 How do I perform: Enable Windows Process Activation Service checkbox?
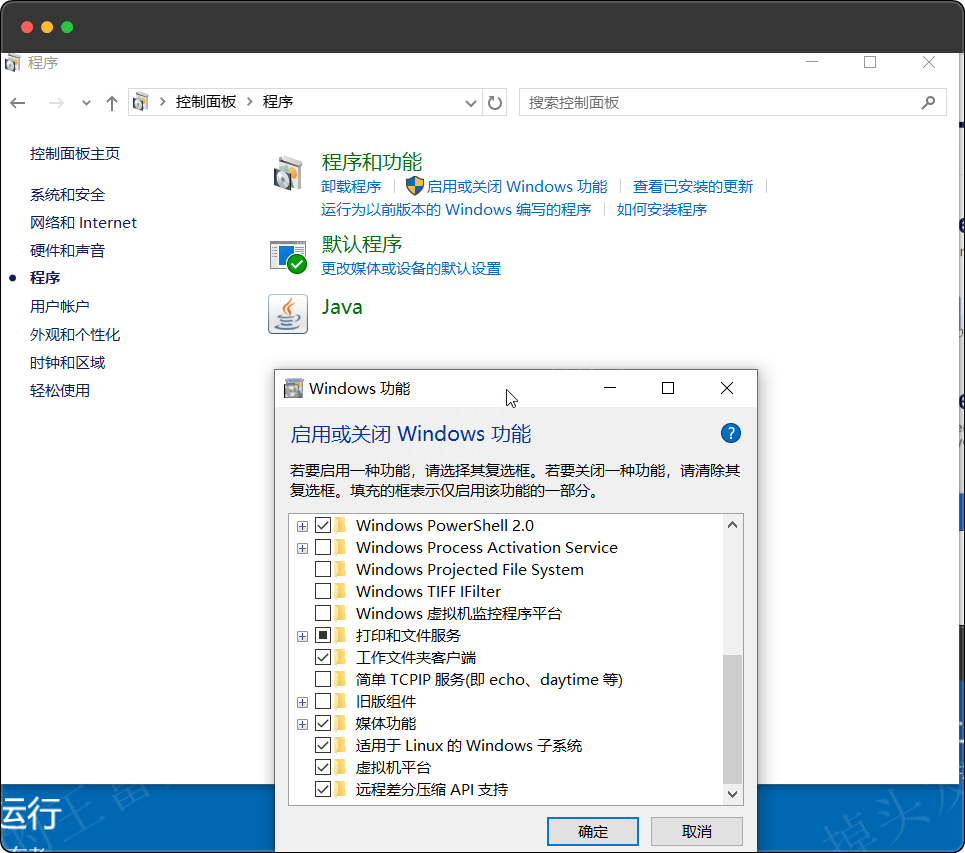tap(323, 547)
